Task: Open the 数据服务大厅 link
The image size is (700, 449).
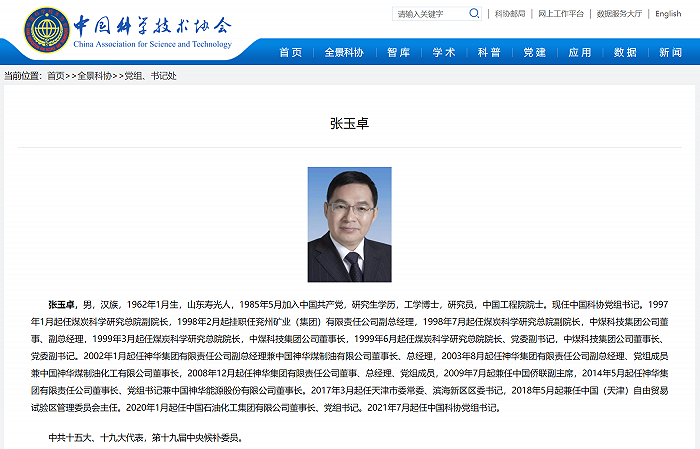Action: point(619,14)
